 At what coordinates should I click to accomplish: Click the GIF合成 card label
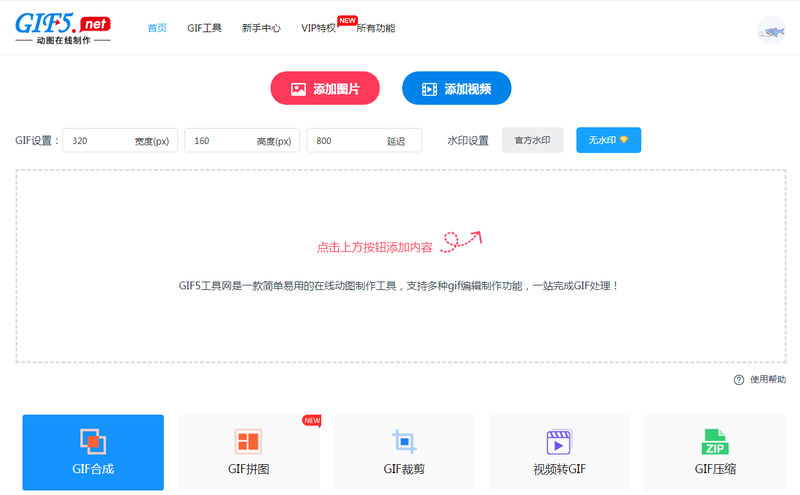click(93, 469)
